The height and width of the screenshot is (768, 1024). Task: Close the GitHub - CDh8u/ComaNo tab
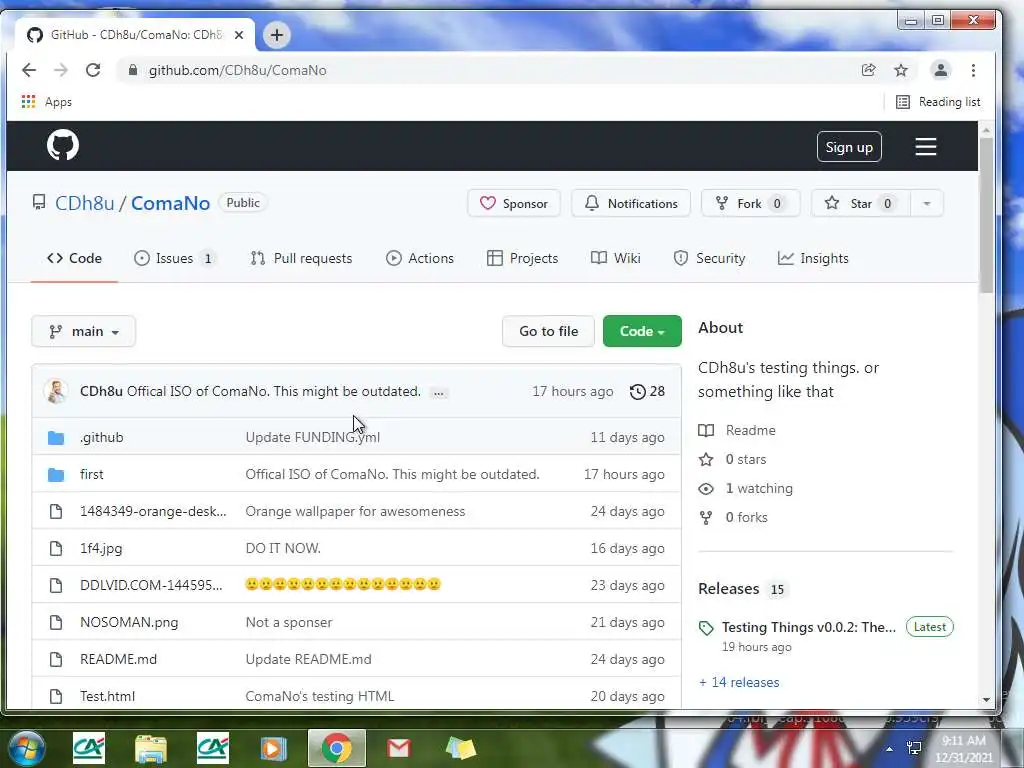pos(239,35)
